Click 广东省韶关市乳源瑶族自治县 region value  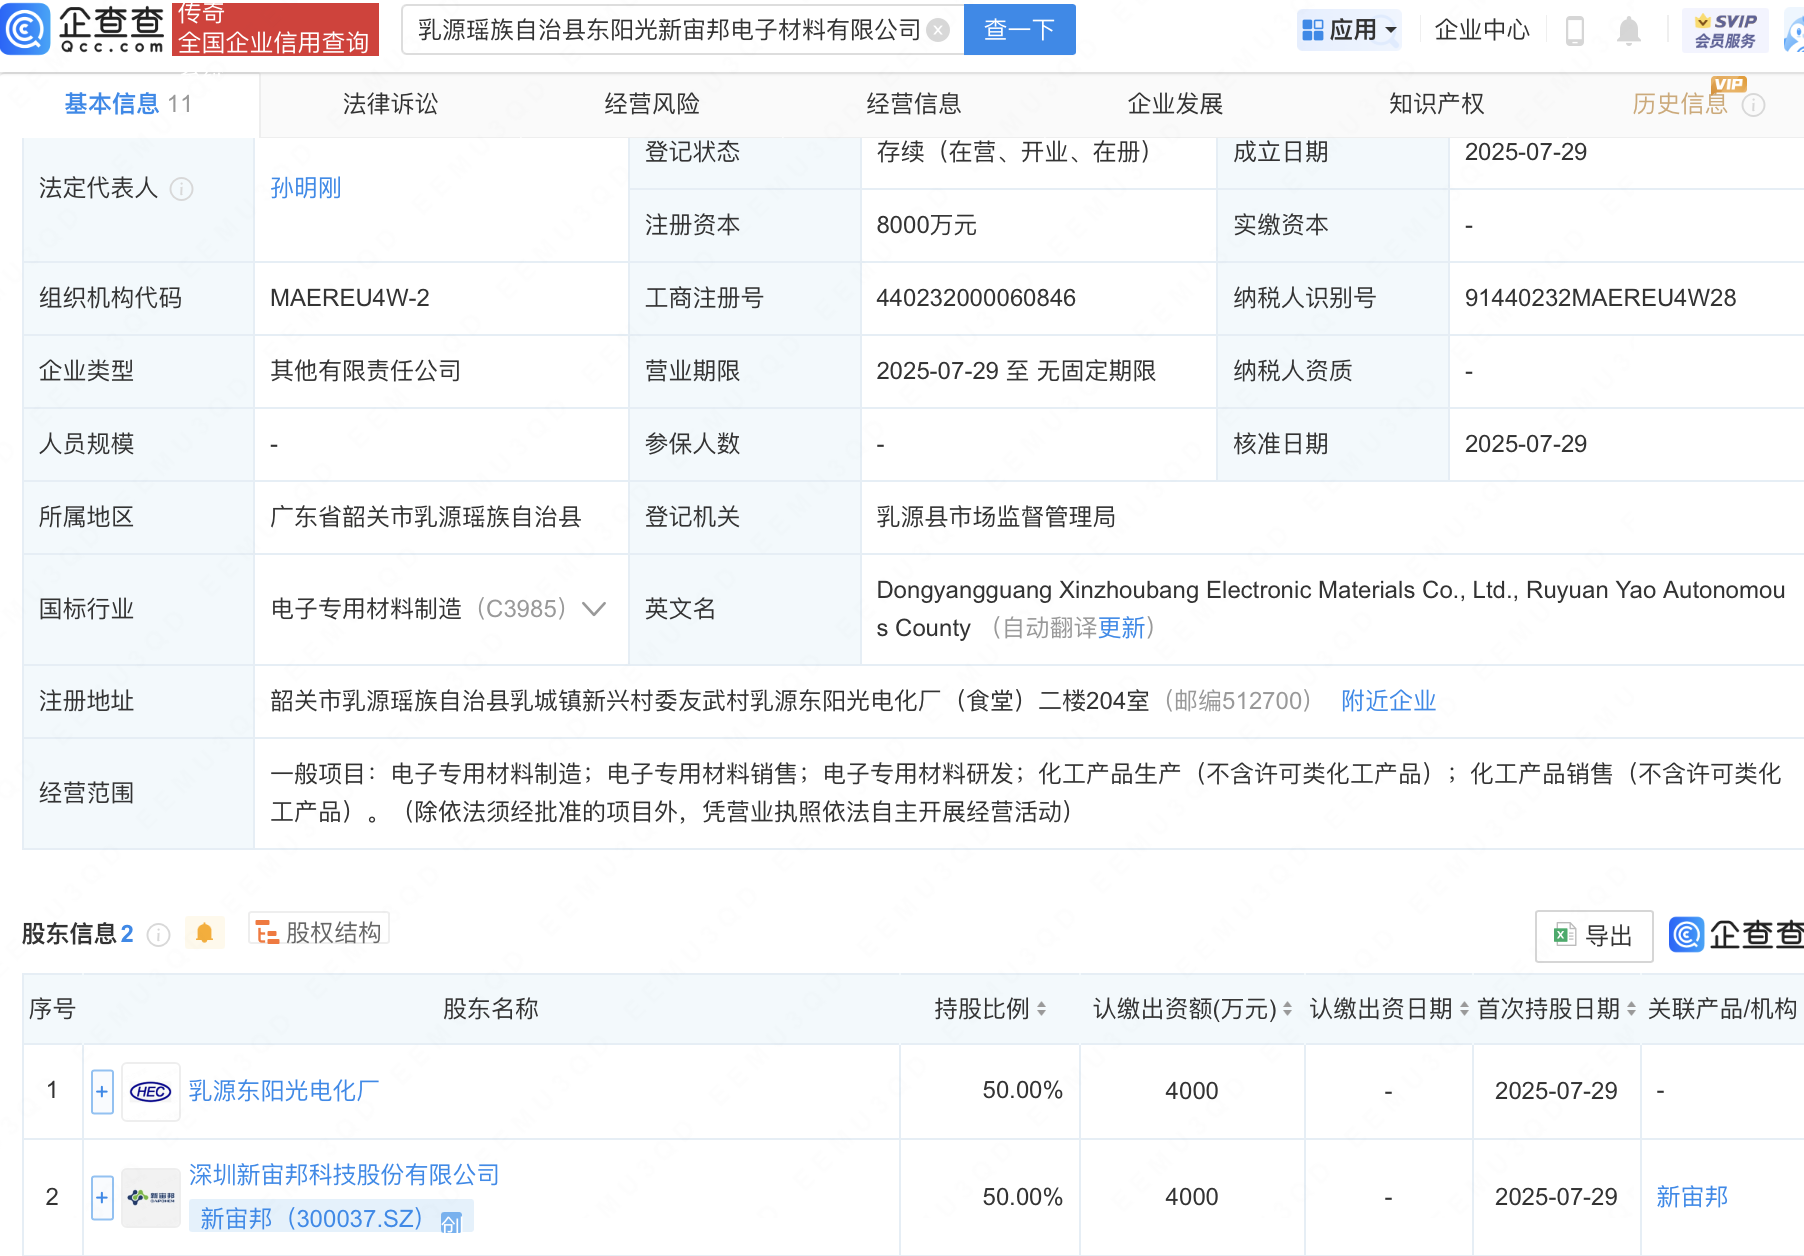[x=426, y=517]
